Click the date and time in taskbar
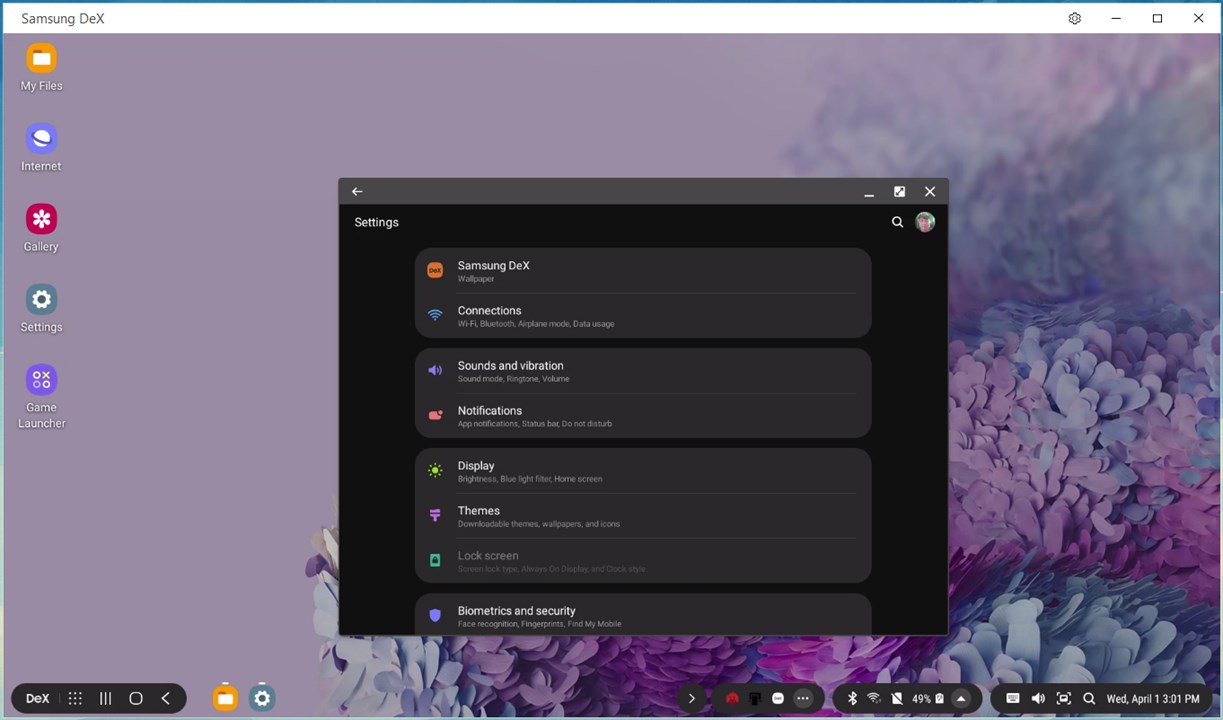1223x720 pixels. tap(1153, 699)
